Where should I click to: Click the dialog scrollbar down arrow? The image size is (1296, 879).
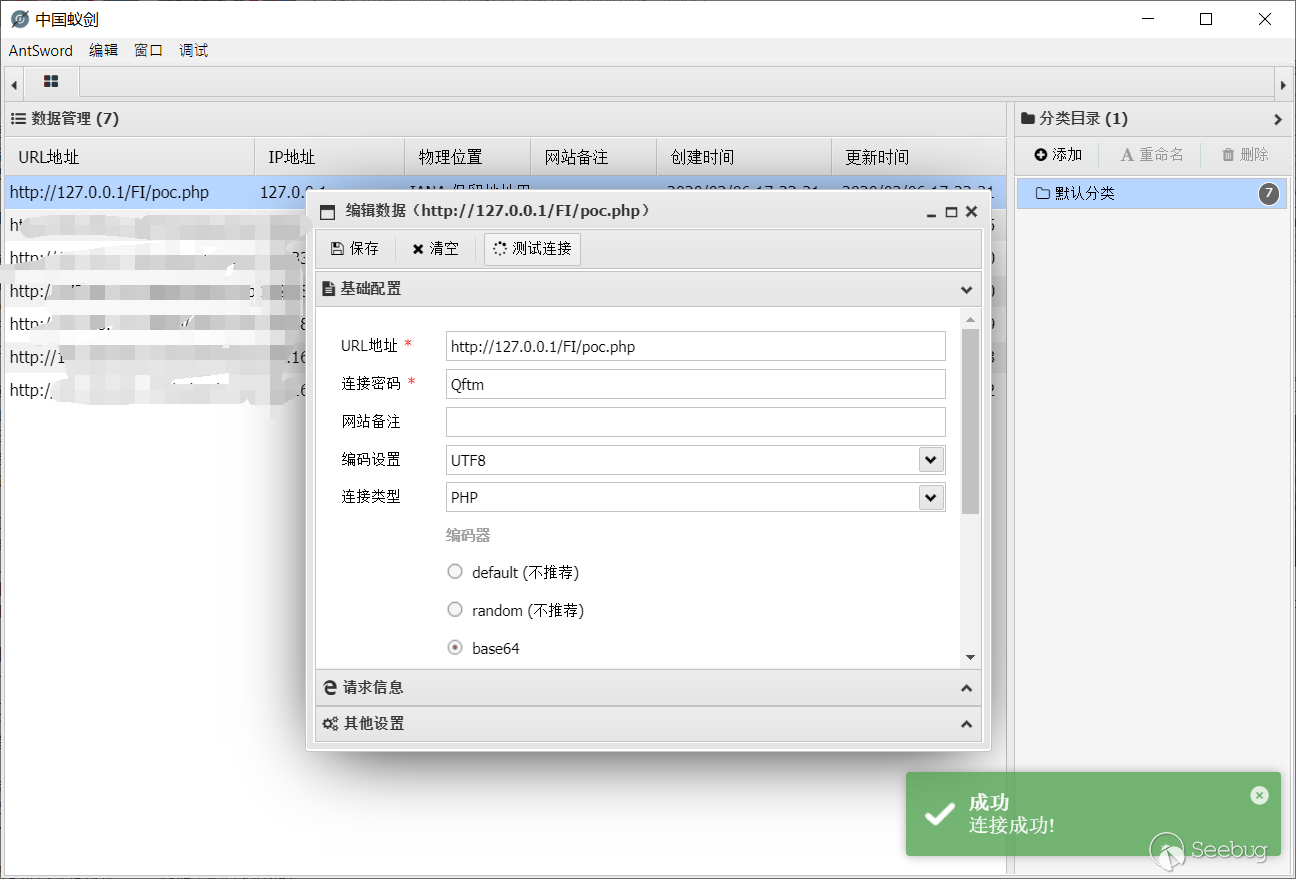point(970,657)
